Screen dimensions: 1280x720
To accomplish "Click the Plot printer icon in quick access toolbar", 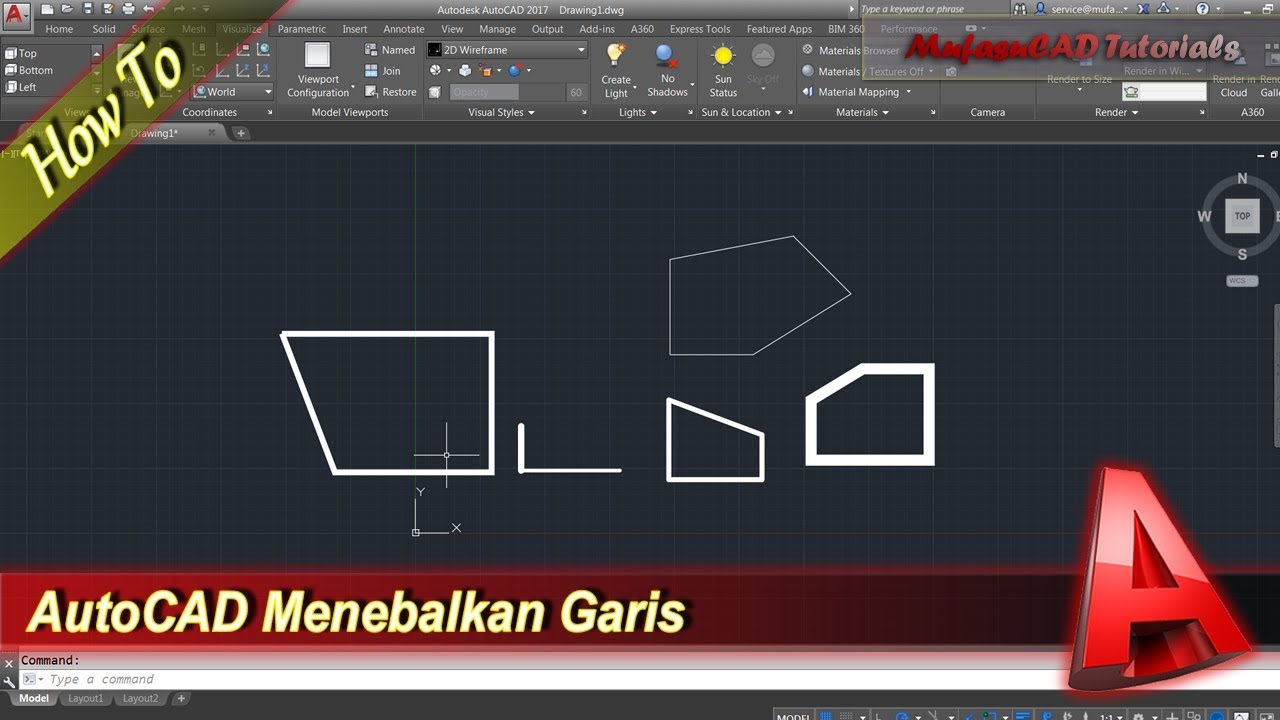I will (128, 9).
